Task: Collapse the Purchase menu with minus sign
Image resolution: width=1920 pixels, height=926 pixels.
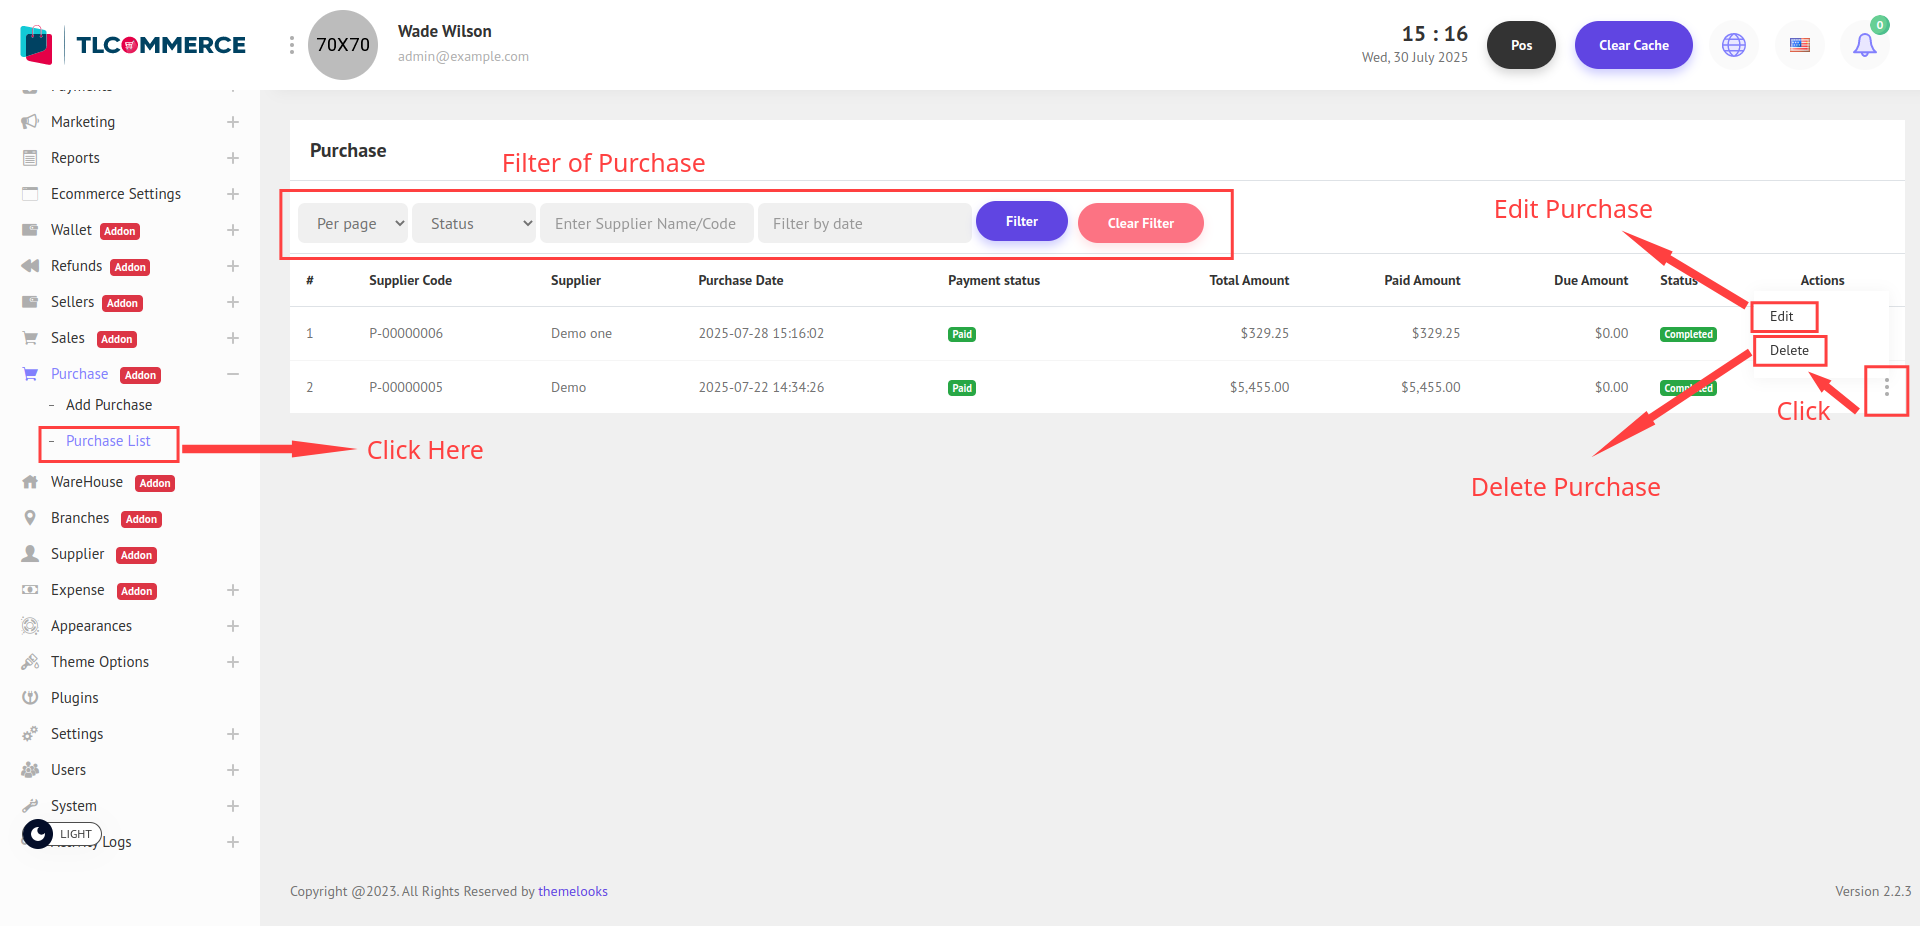Action: (232, 374)
